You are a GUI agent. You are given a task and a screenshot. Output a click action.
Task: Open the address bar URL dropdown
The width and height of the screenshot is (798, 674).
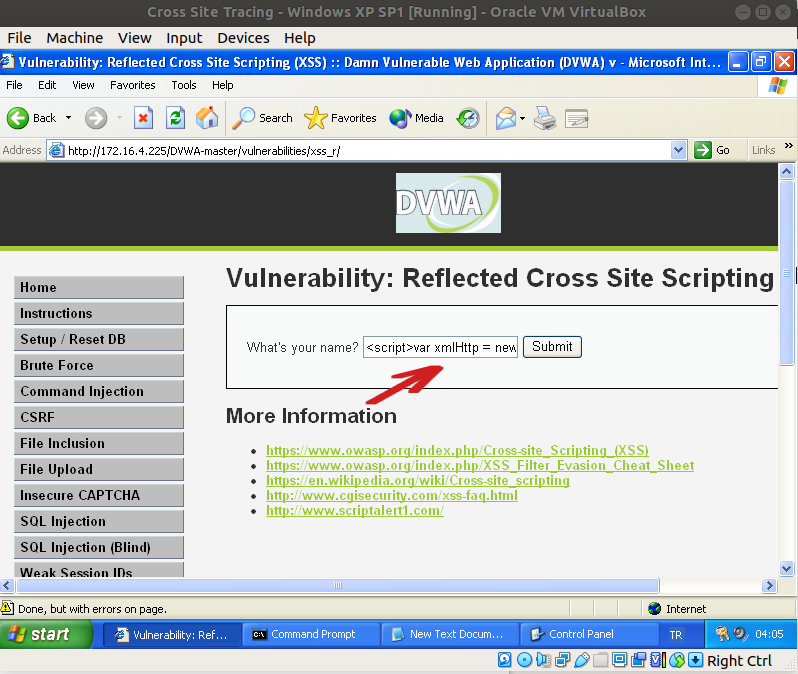point(678,150)
